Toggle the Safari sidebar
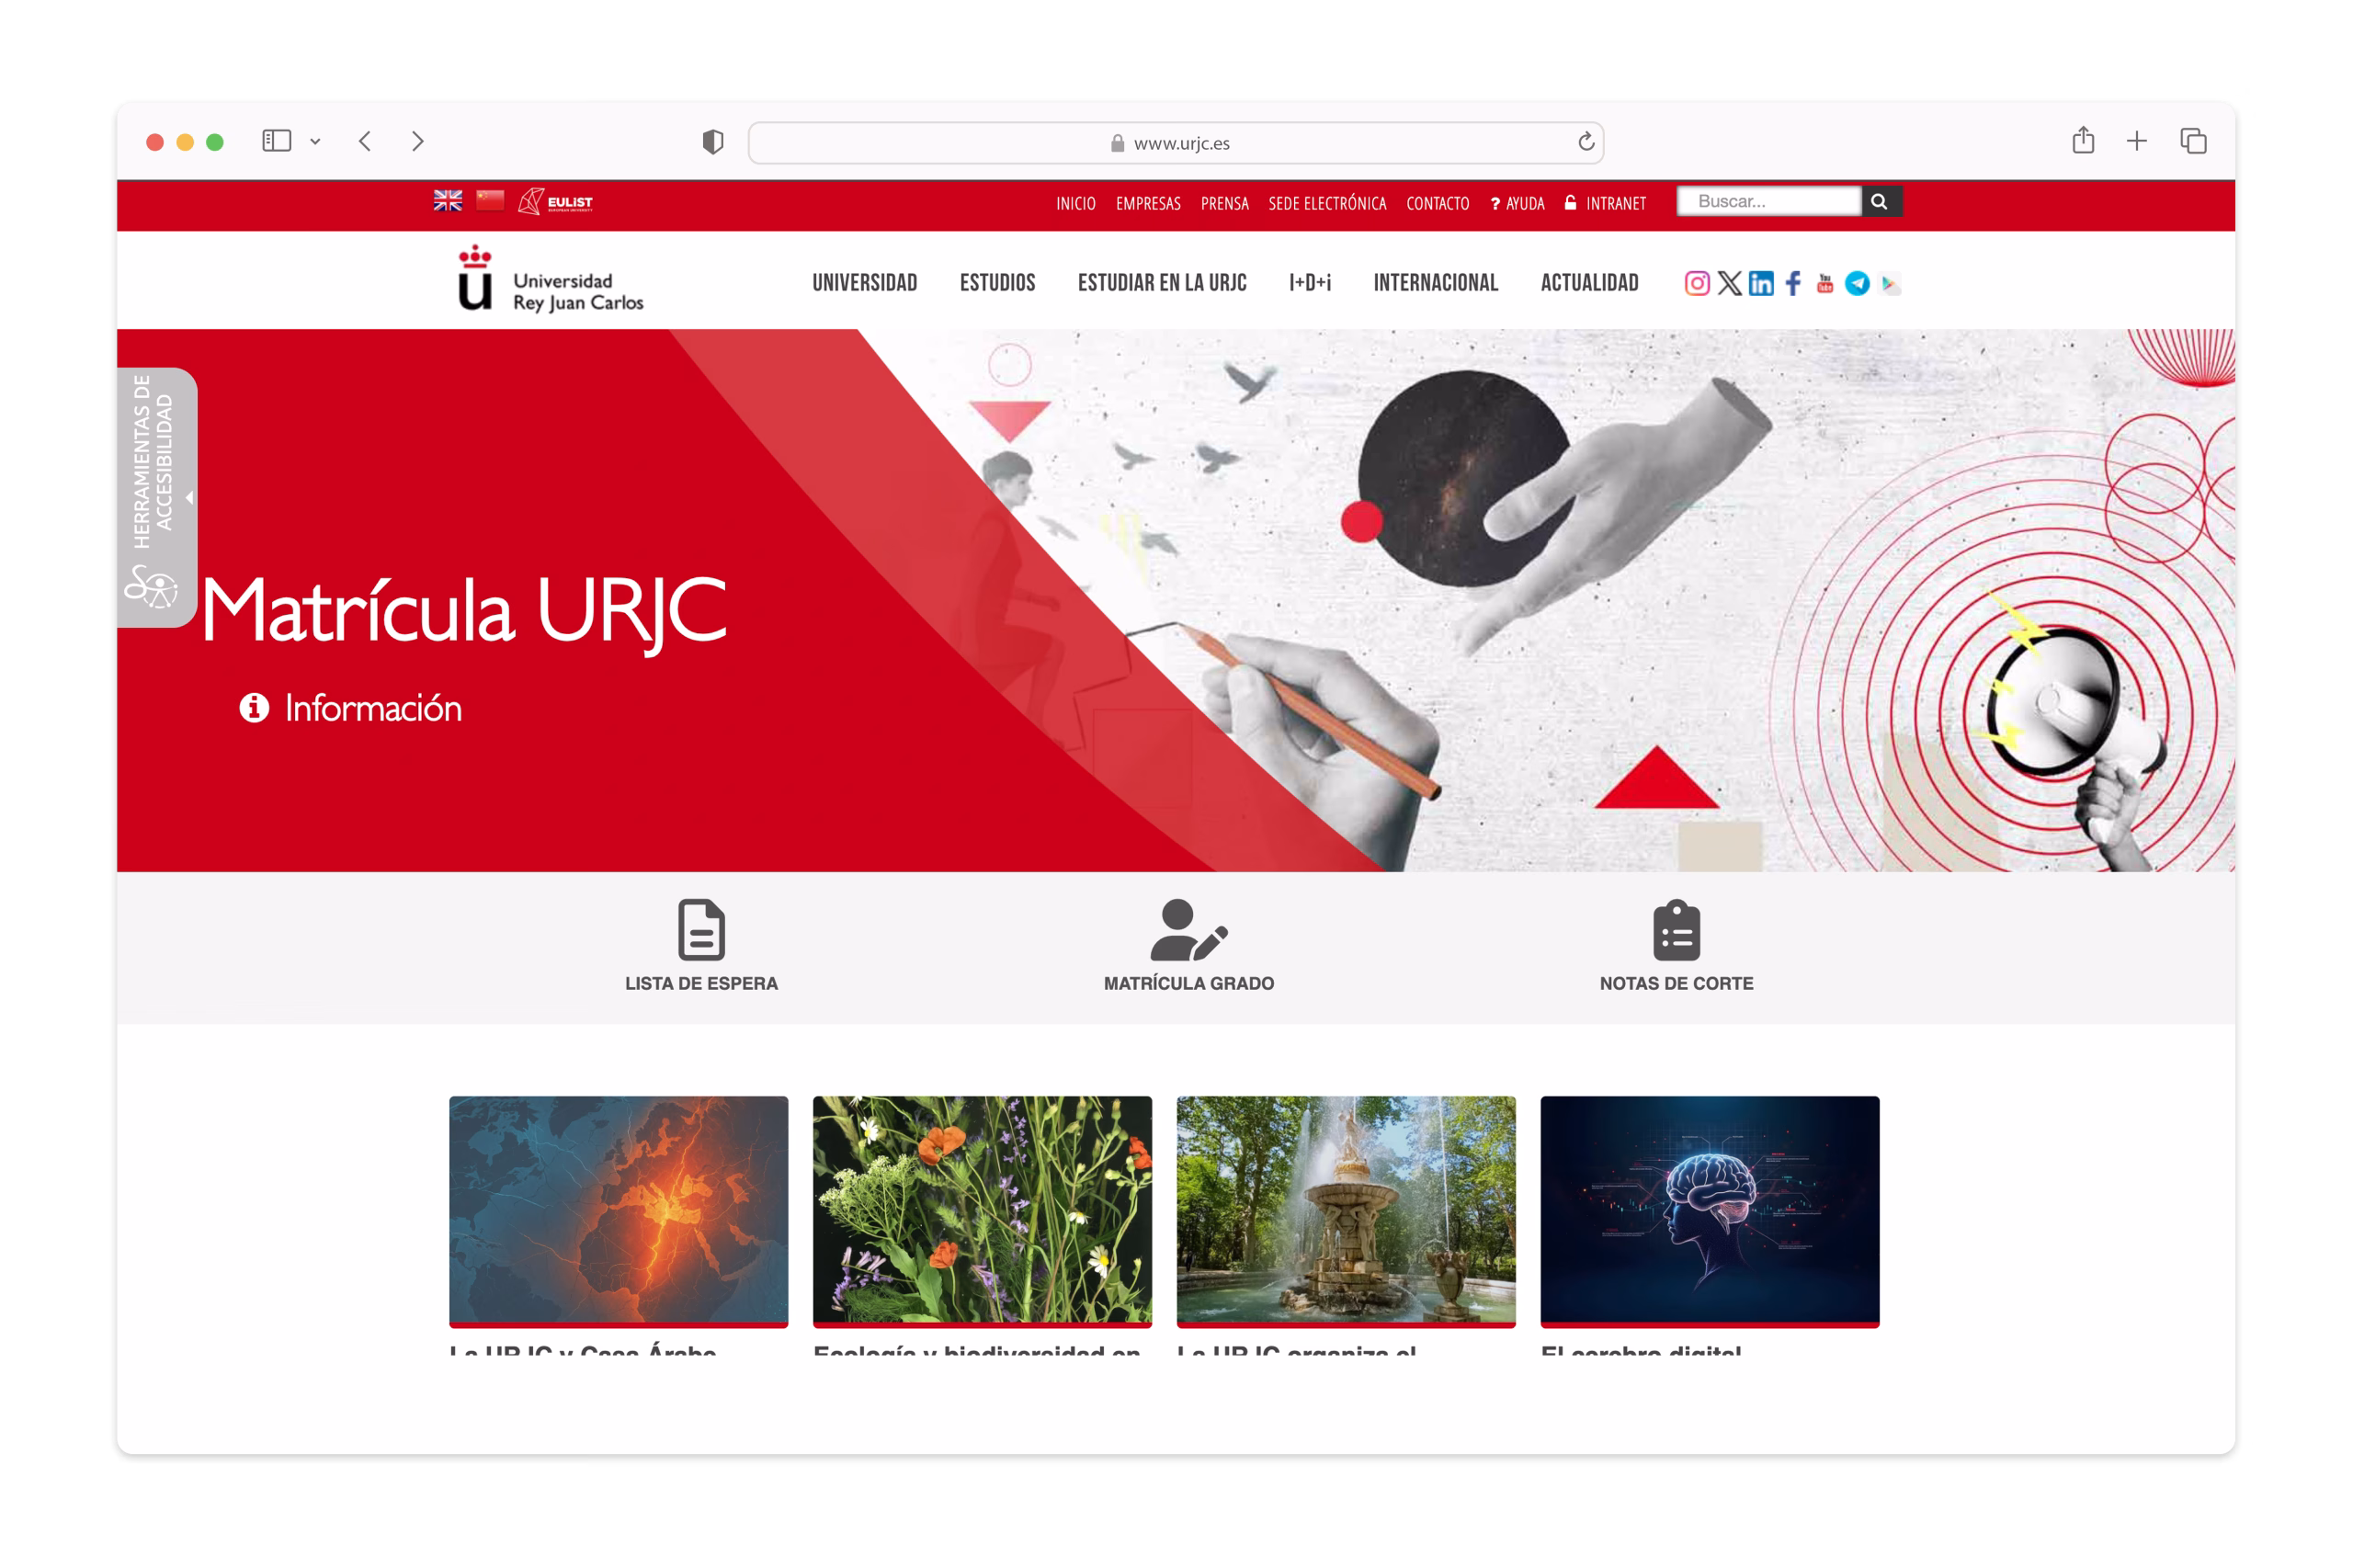Screen dimensions: 2353x1568 (277, 141)
